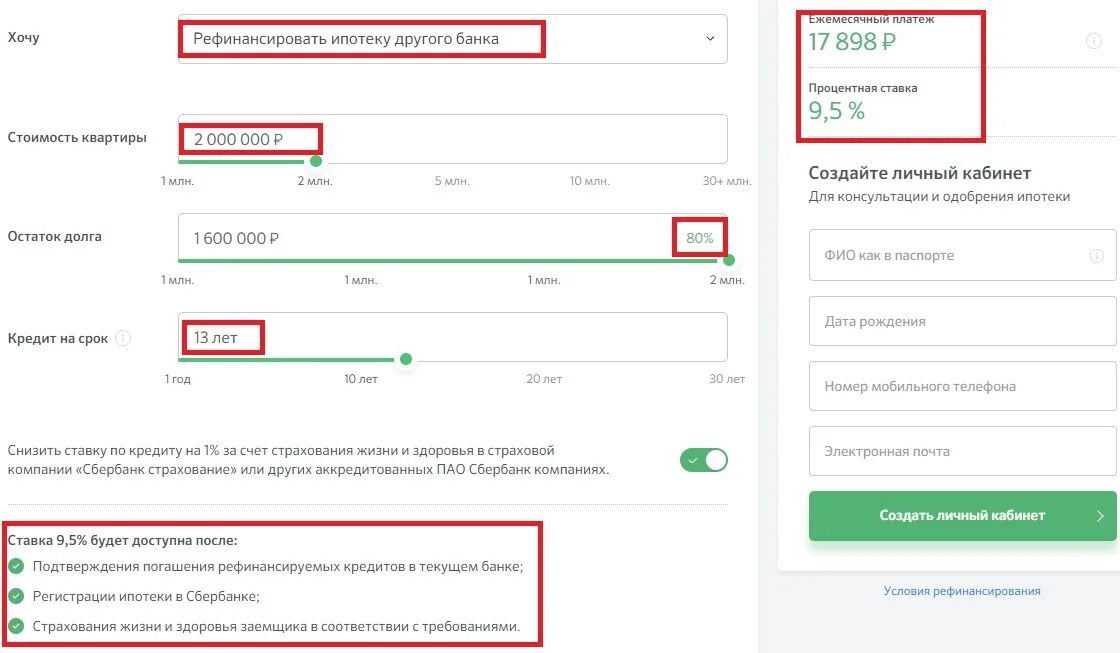The image size is (1120, 653).
Task: Click the 13 лет loan term field
Action: [x=450, y=338]
